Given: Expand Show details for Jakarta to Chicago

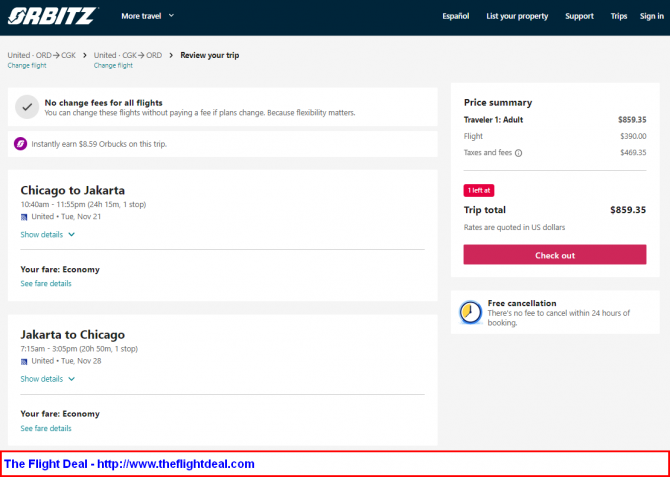Looking at the screenshot, I should pos(47,379).
